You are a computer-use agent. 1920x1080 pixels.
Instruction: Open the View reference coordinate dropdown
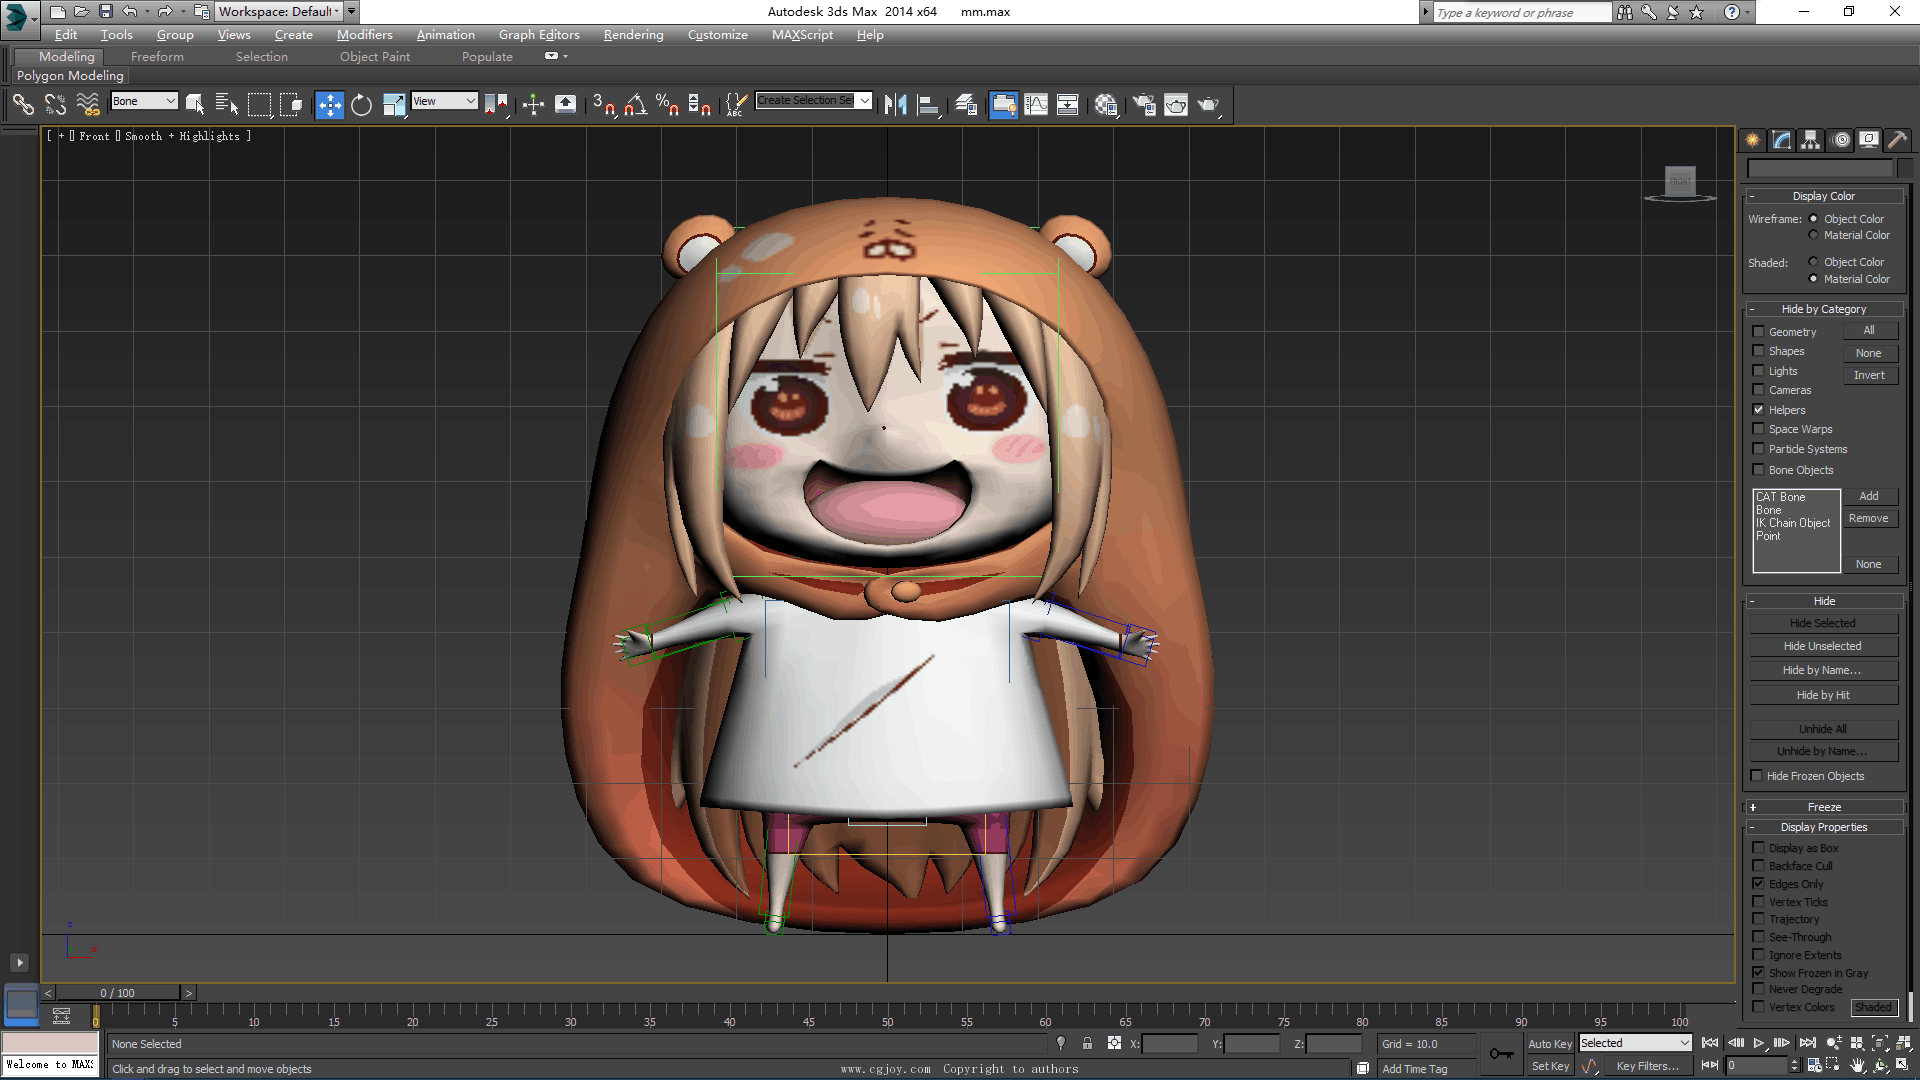[444, 101]
